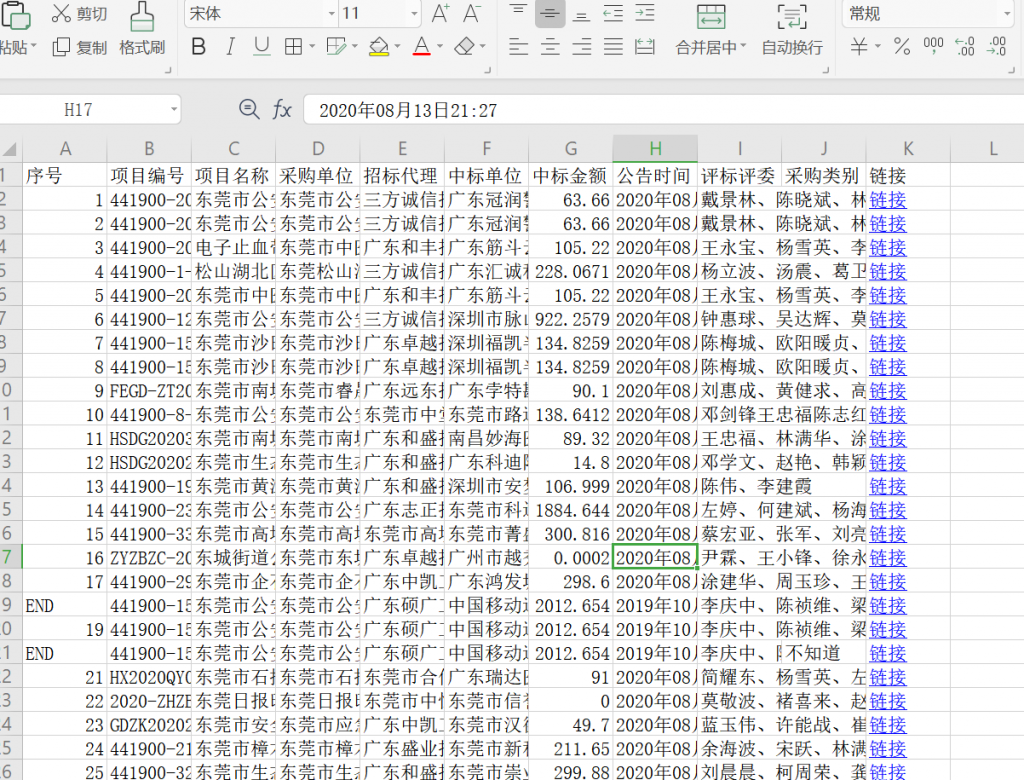Click the Format Painter (格式刷) brush icon
1024x780 pixels.
(x=142, y=15)
